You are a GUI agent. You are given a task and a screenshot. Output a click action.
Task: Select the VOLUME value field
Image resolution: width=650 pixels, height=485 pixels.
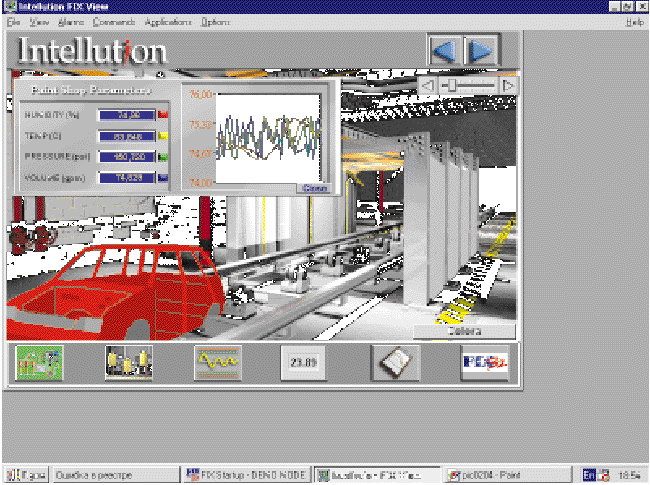[x=127, y=178]
